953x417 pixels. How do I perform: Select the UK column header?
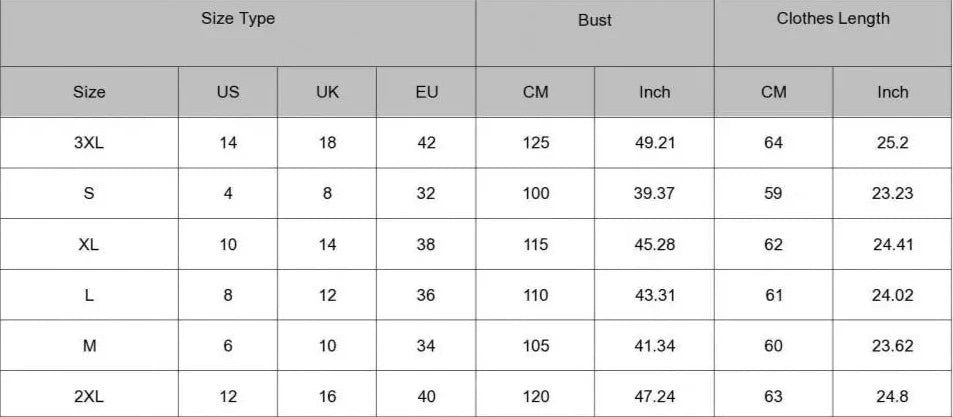click(327, 92)
